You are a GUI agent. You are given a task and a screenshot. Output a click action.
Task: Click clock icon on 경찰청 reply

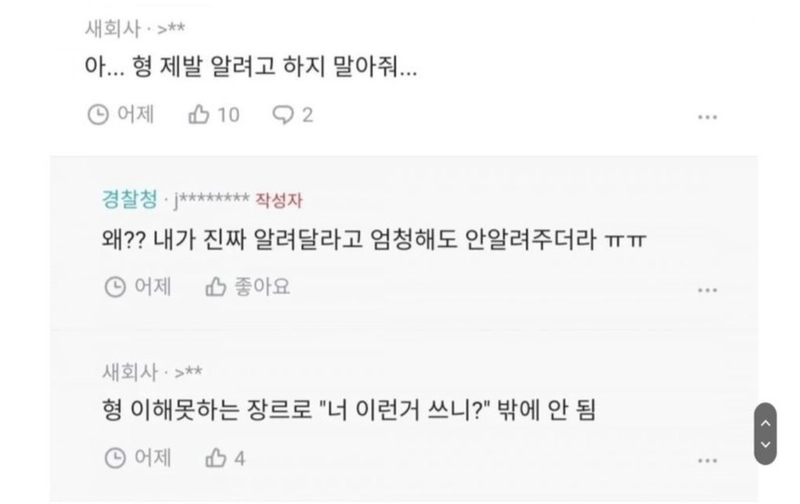click(115, 287)
